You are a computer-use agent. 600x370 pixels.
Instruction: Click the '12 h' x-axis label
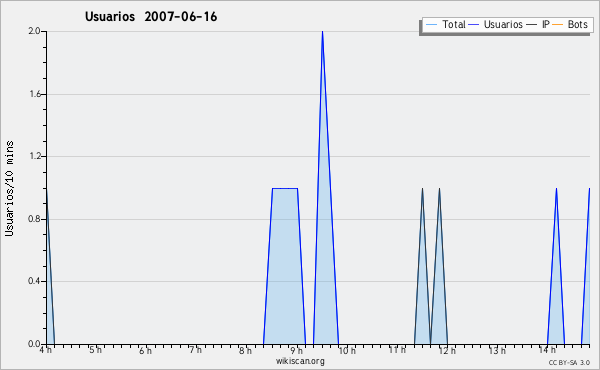pos(447,350)
